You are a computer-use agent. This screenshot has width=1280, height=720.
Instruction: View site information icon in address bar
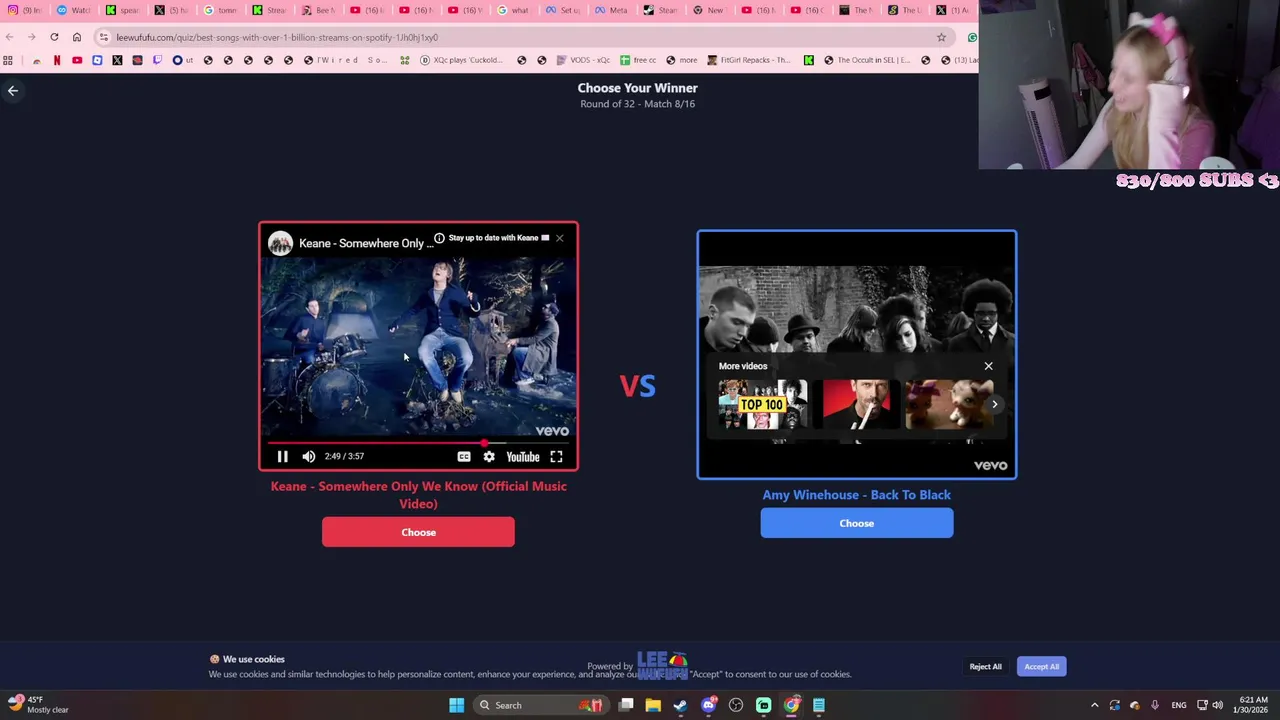[x=104, y=37]
